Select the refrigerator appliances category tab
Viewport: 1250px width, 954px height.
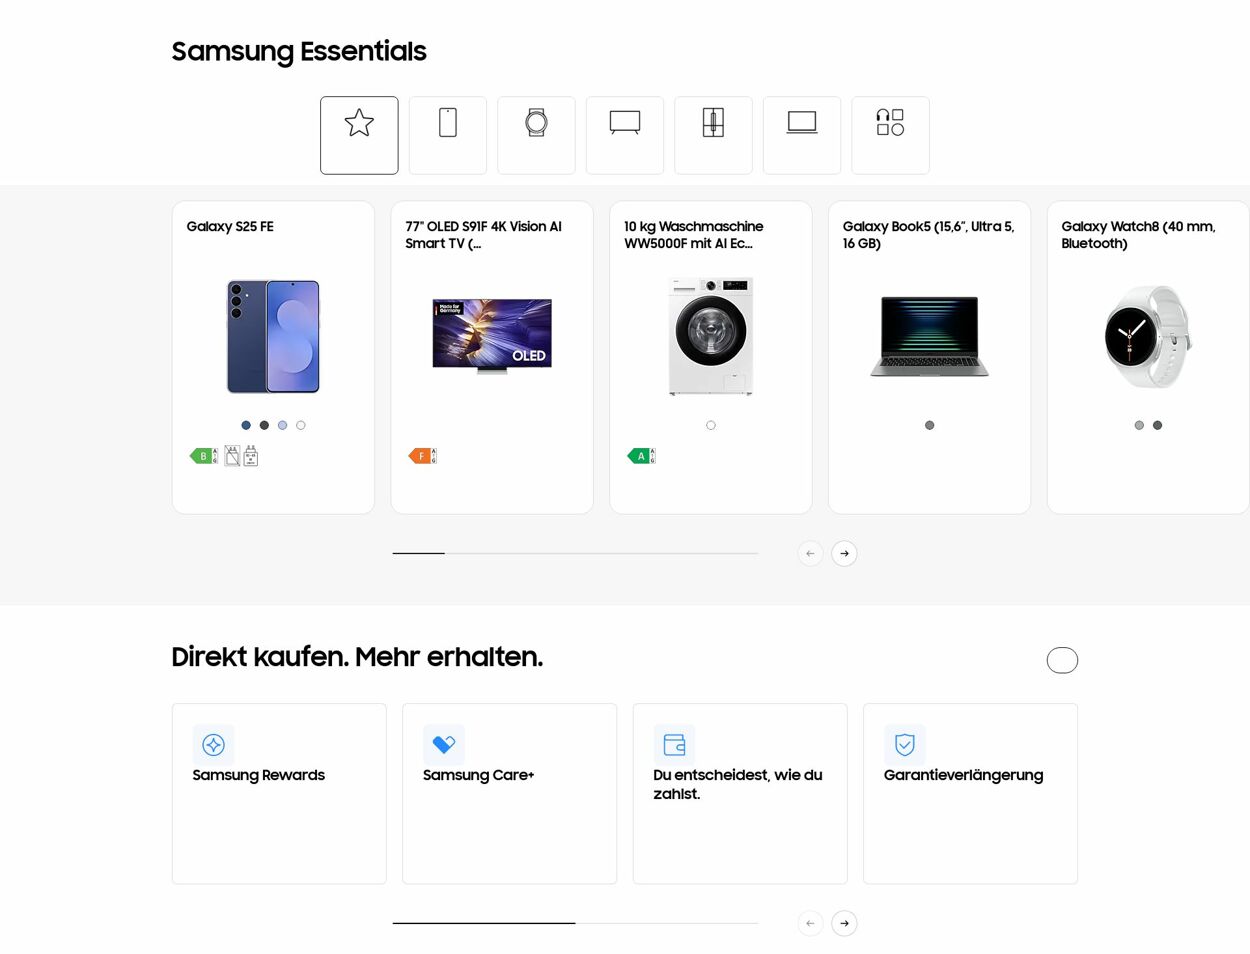coord(713,135)
